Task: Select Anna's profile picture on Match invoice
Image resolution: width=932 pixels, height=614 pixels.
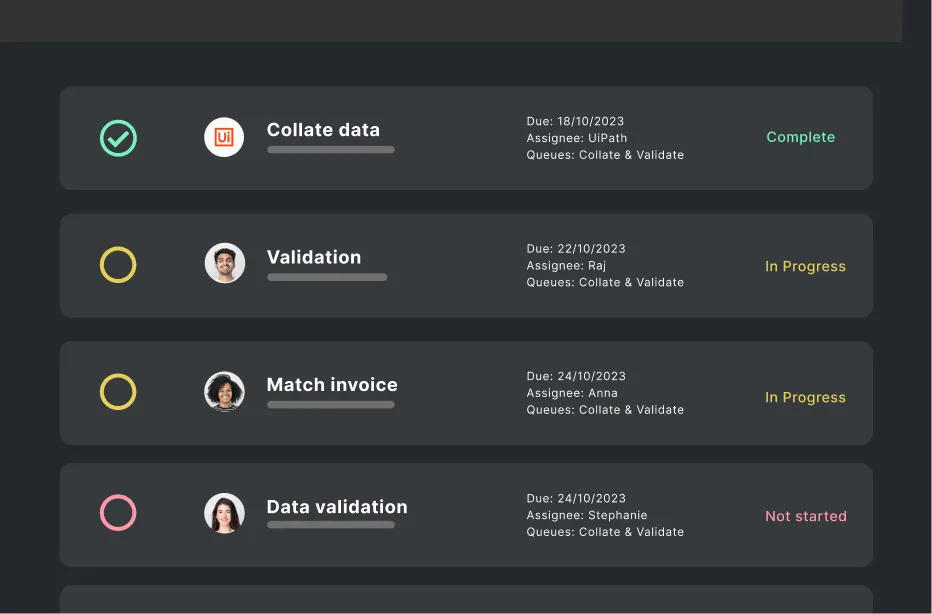Action: [x=224, y=391]
